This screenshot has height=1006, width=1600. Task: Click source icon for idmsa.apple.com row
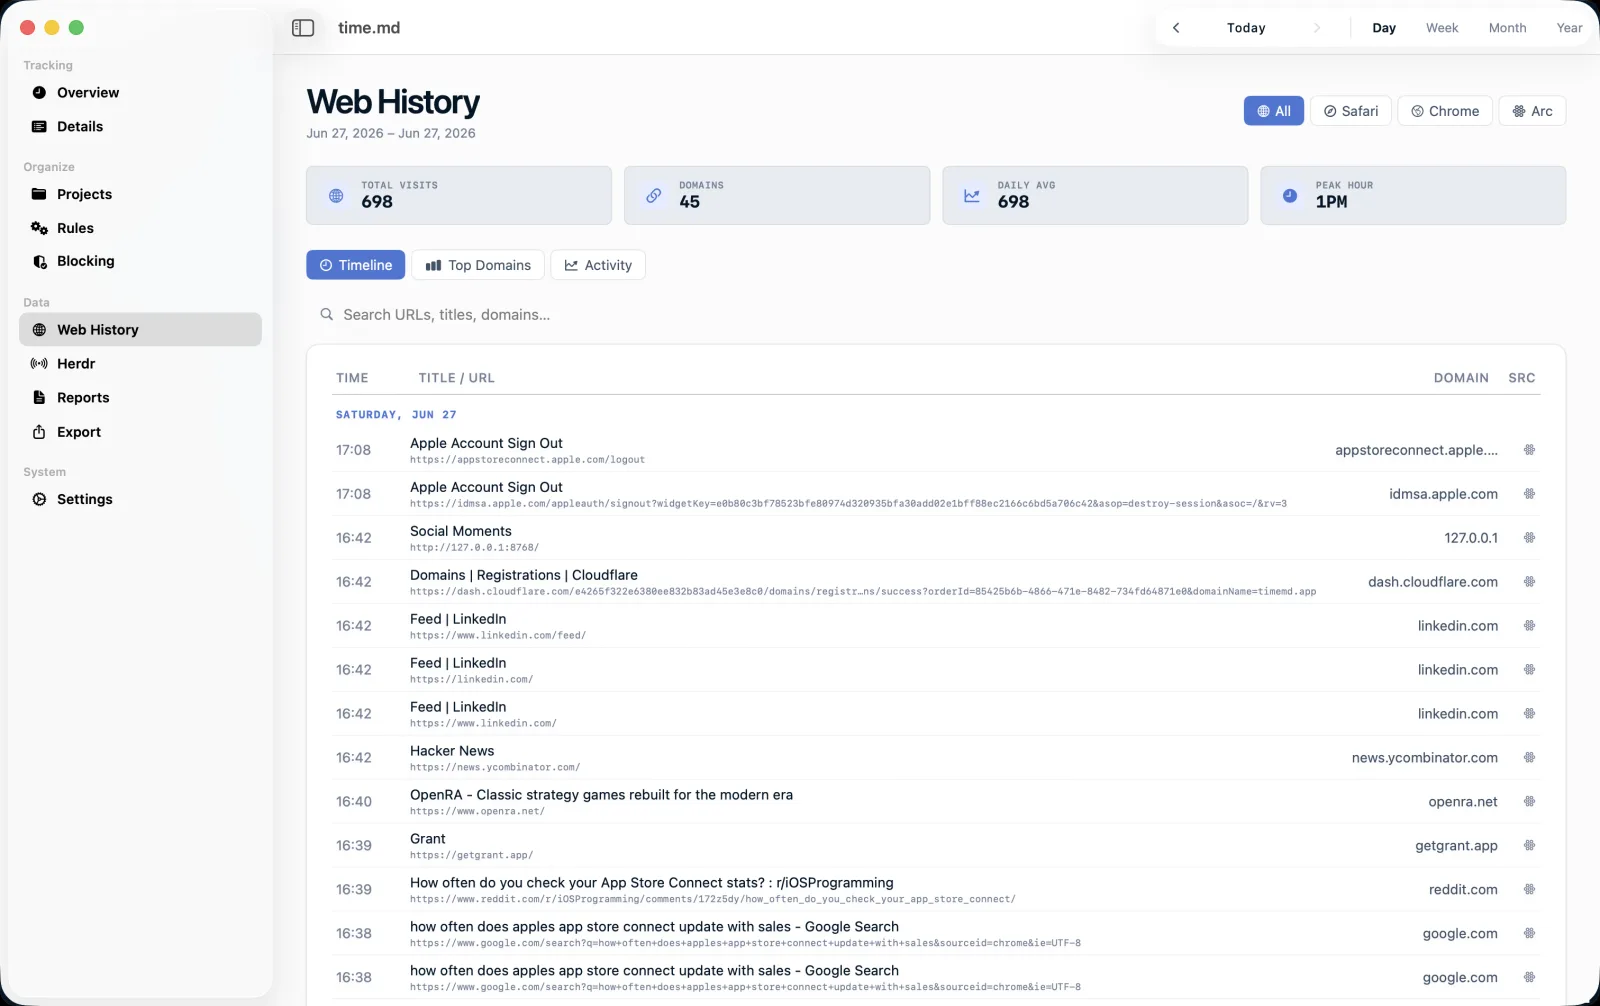[1529, 494]
